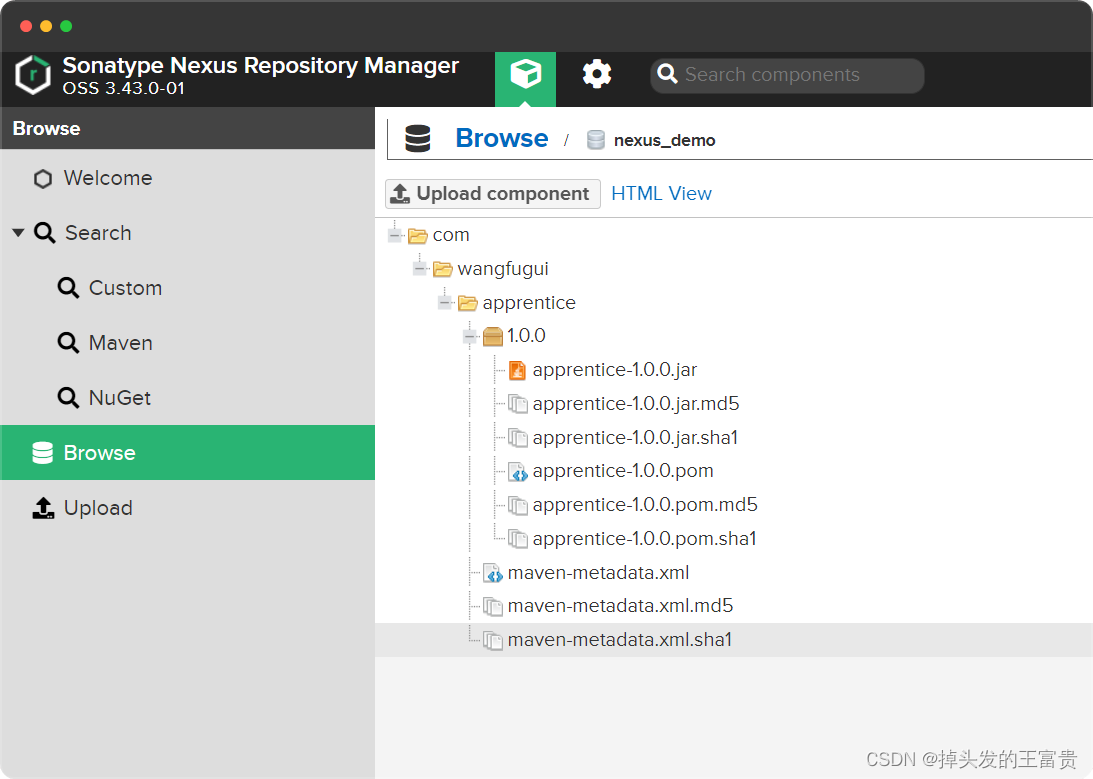Click the large database icon beside the Browse heading
The height and width of the screenshot is (779, 1093).
tap(418, 139)
